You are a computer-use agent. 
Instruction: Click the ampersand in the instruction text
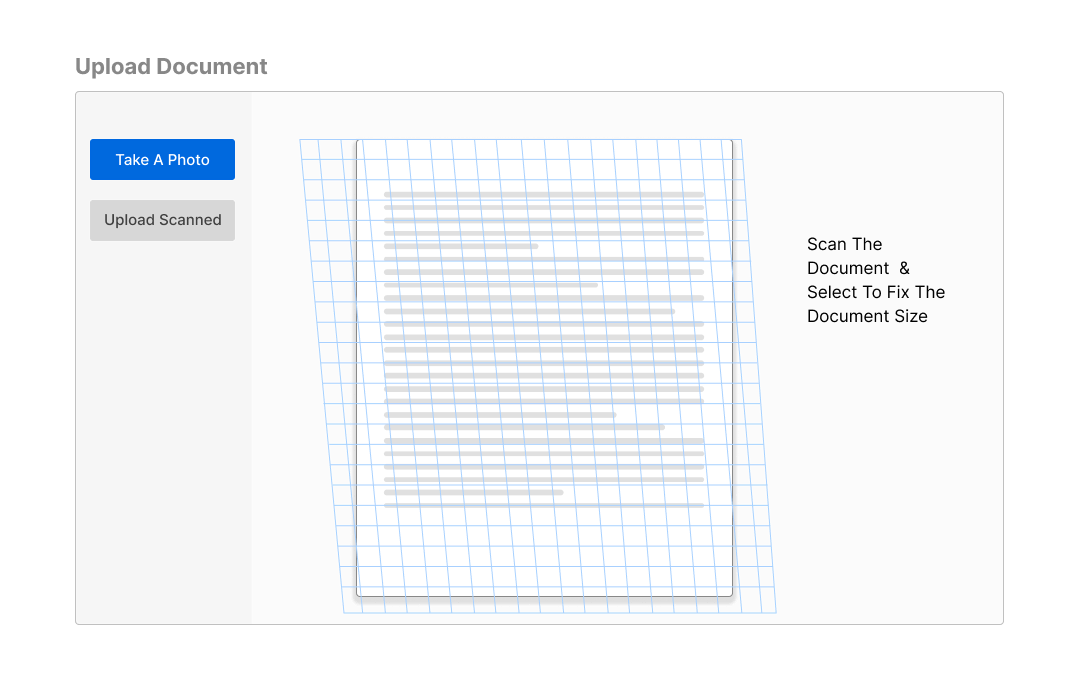pyautogui.click(x=904, y=268)
